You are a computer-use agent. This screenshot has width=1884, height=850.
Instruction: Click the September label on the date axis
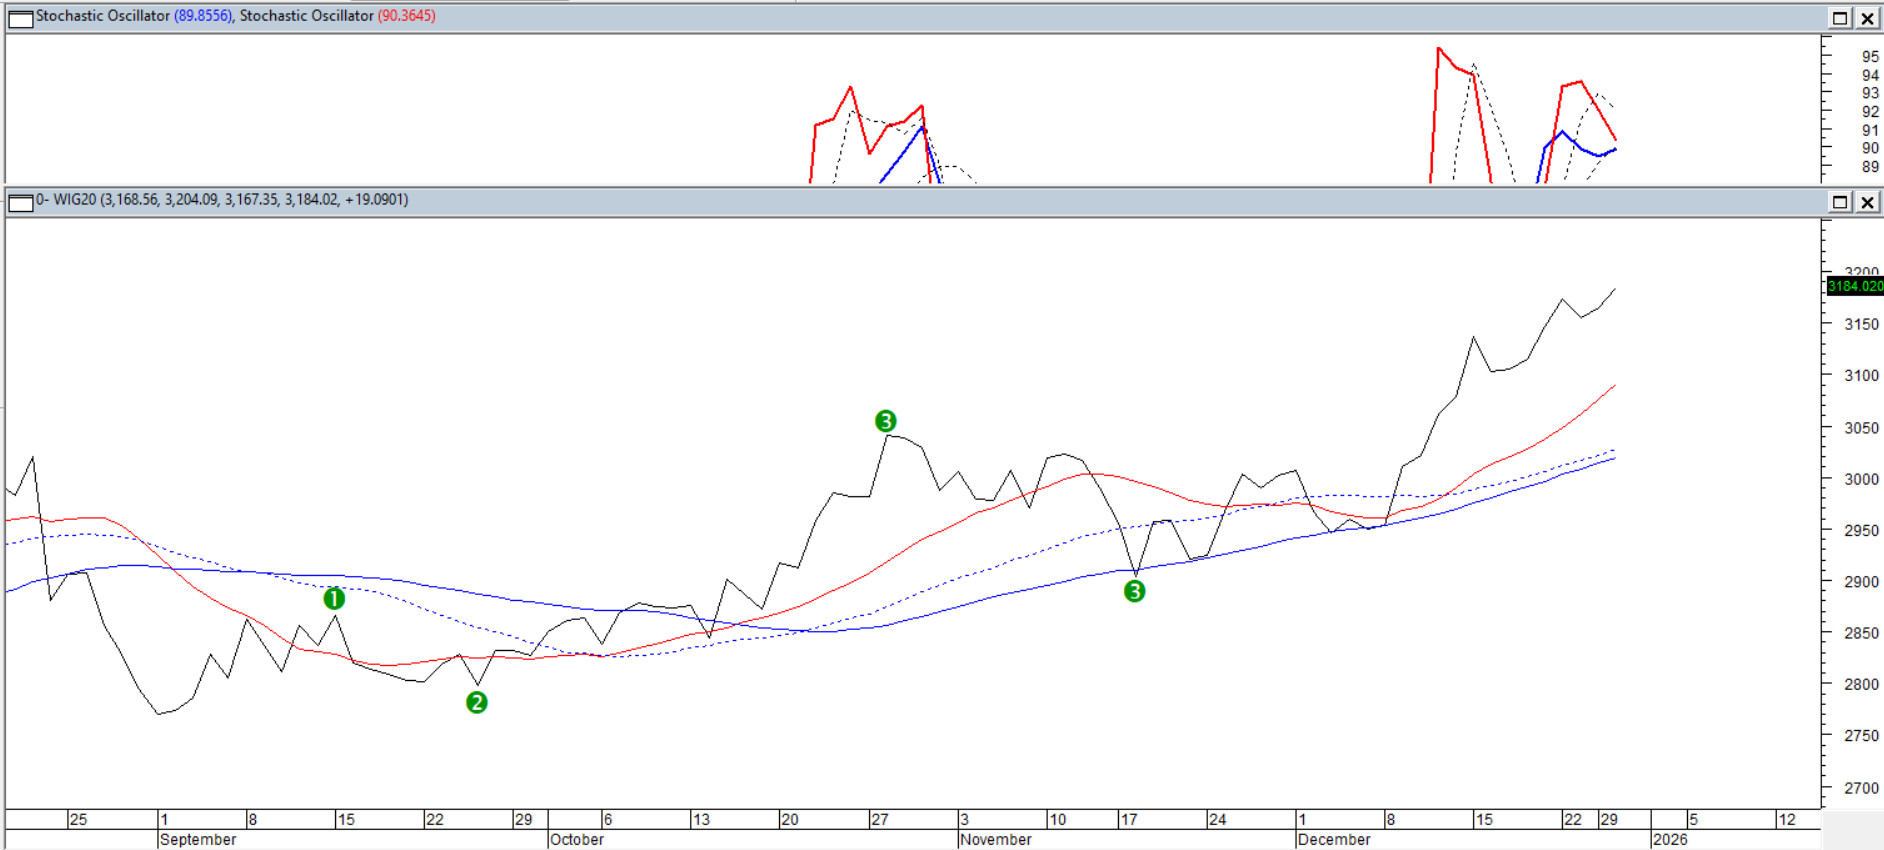click(198, 839)
